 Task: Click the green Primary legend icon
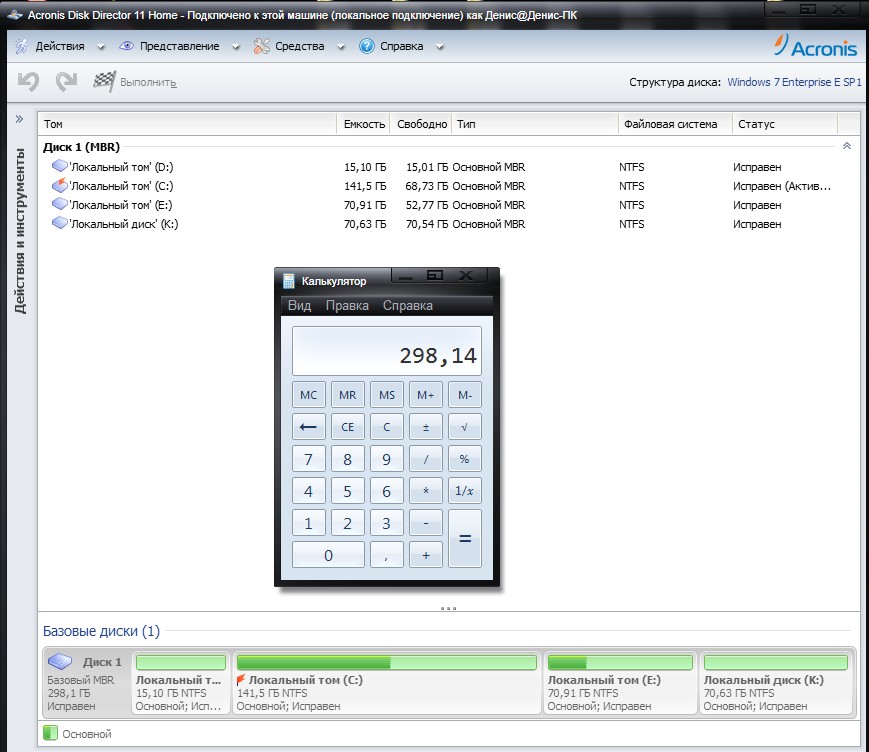[x=50, y=733]
